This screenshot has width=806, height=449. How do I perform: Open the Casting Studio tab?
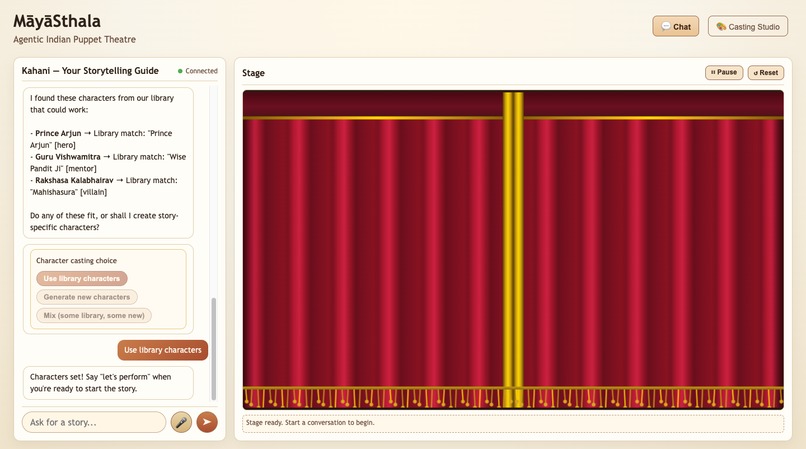coord(747,26)
